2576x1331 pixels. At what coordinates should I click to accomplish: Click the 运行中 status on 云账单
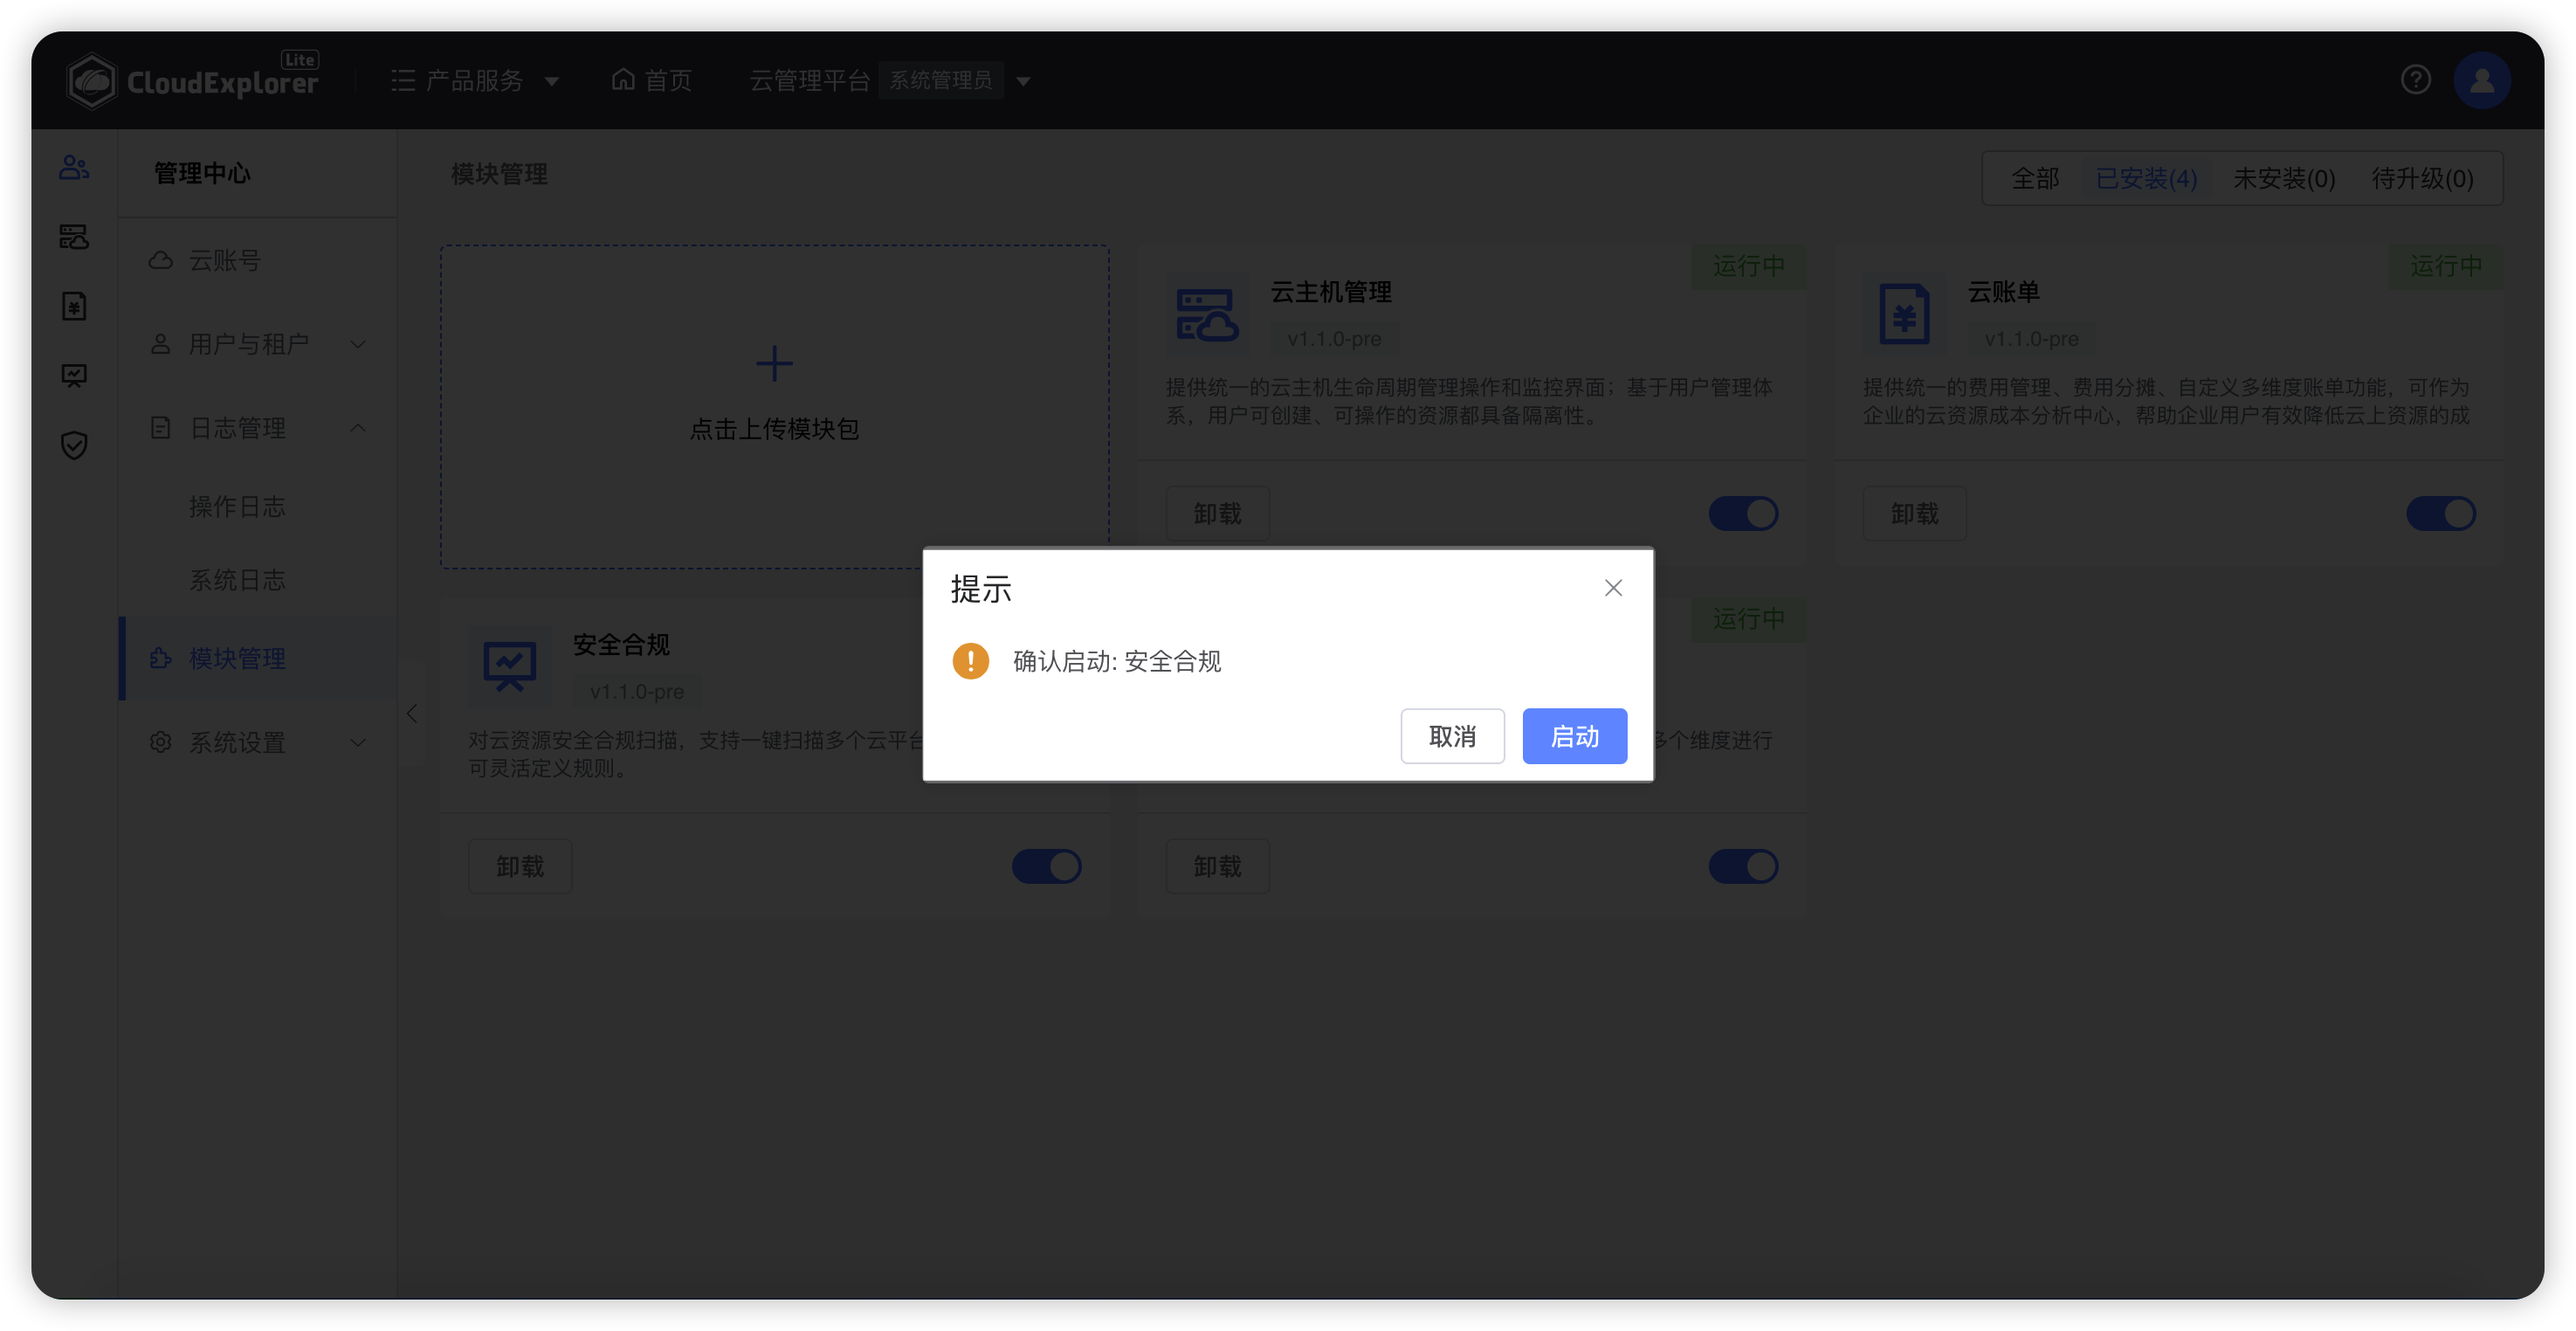pos(2445,266)
